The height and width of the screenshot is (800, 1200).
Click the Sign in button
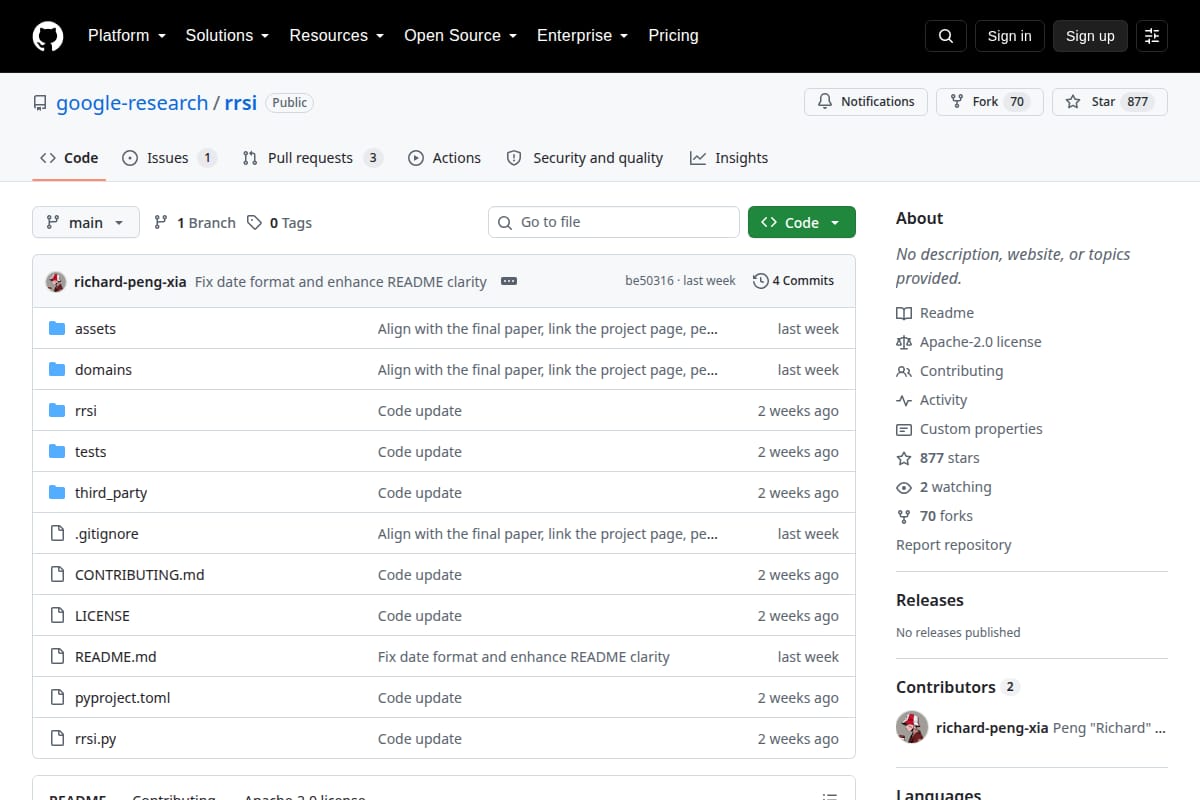coord(1009,36)
